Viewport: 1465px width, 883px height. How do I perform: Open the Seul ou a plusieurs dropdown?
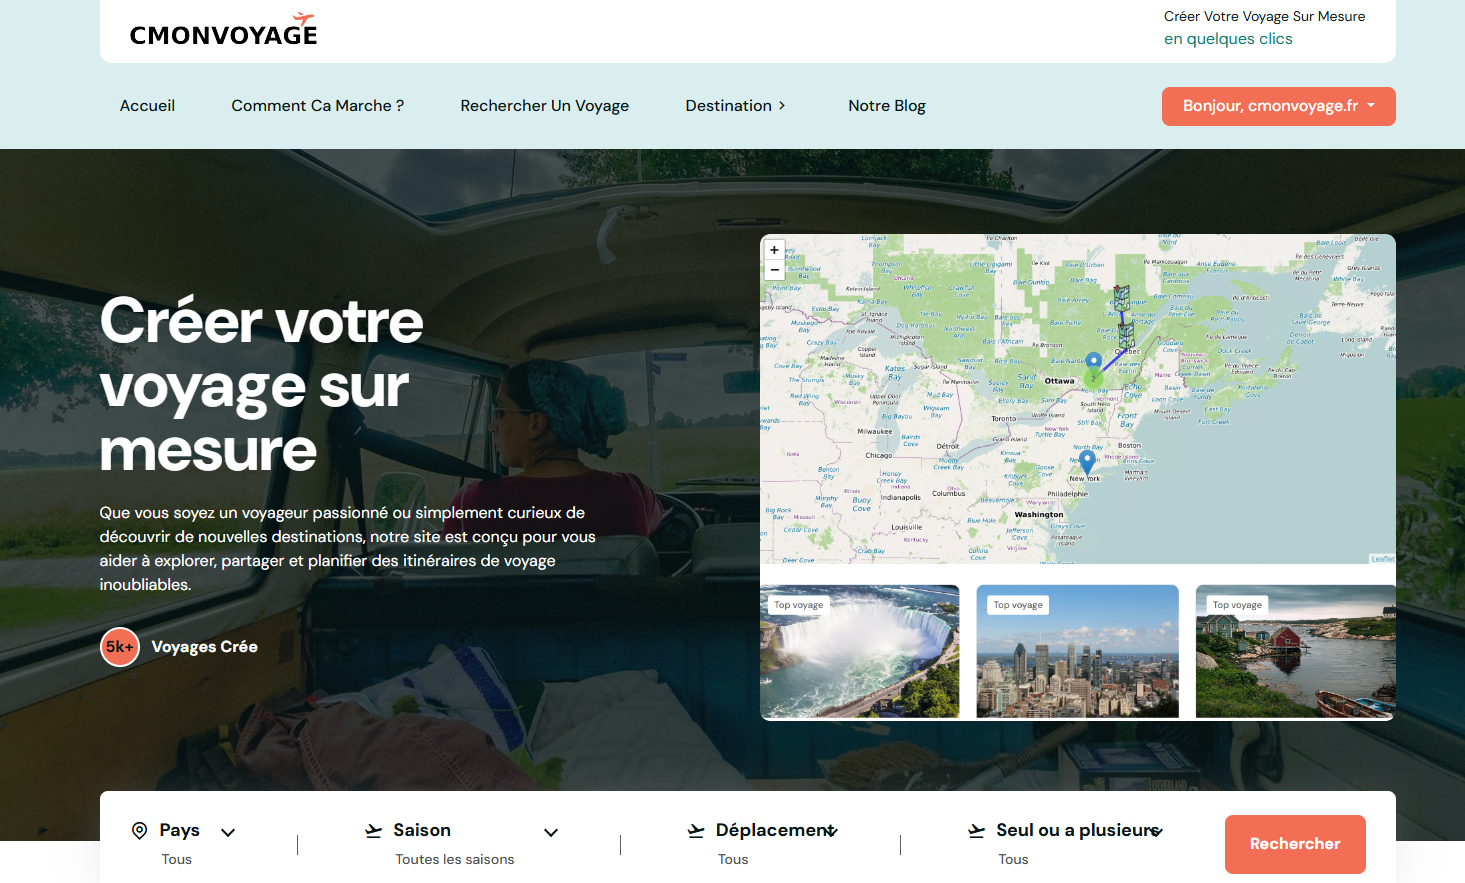(x=1156, y=831)
